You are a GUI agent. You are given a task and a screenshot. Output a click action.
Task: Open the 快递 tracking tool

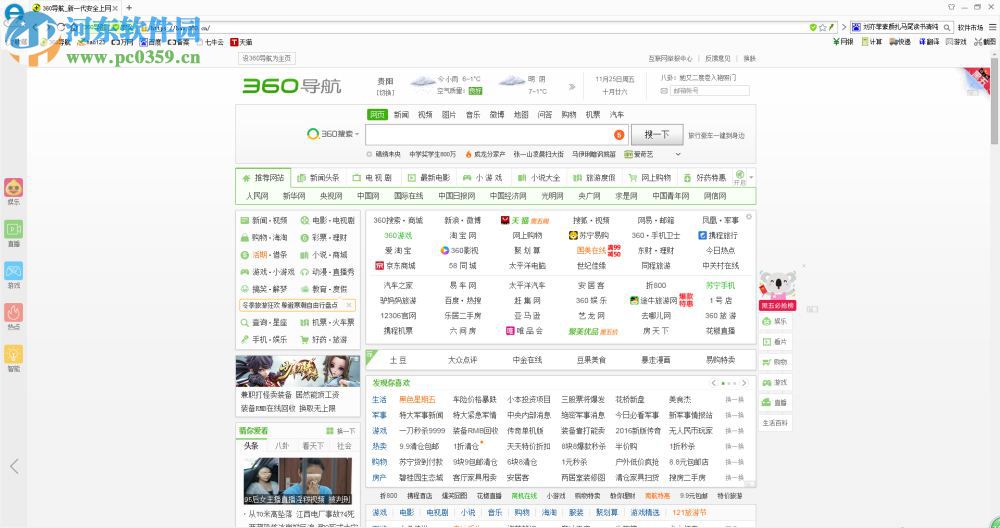900,42
